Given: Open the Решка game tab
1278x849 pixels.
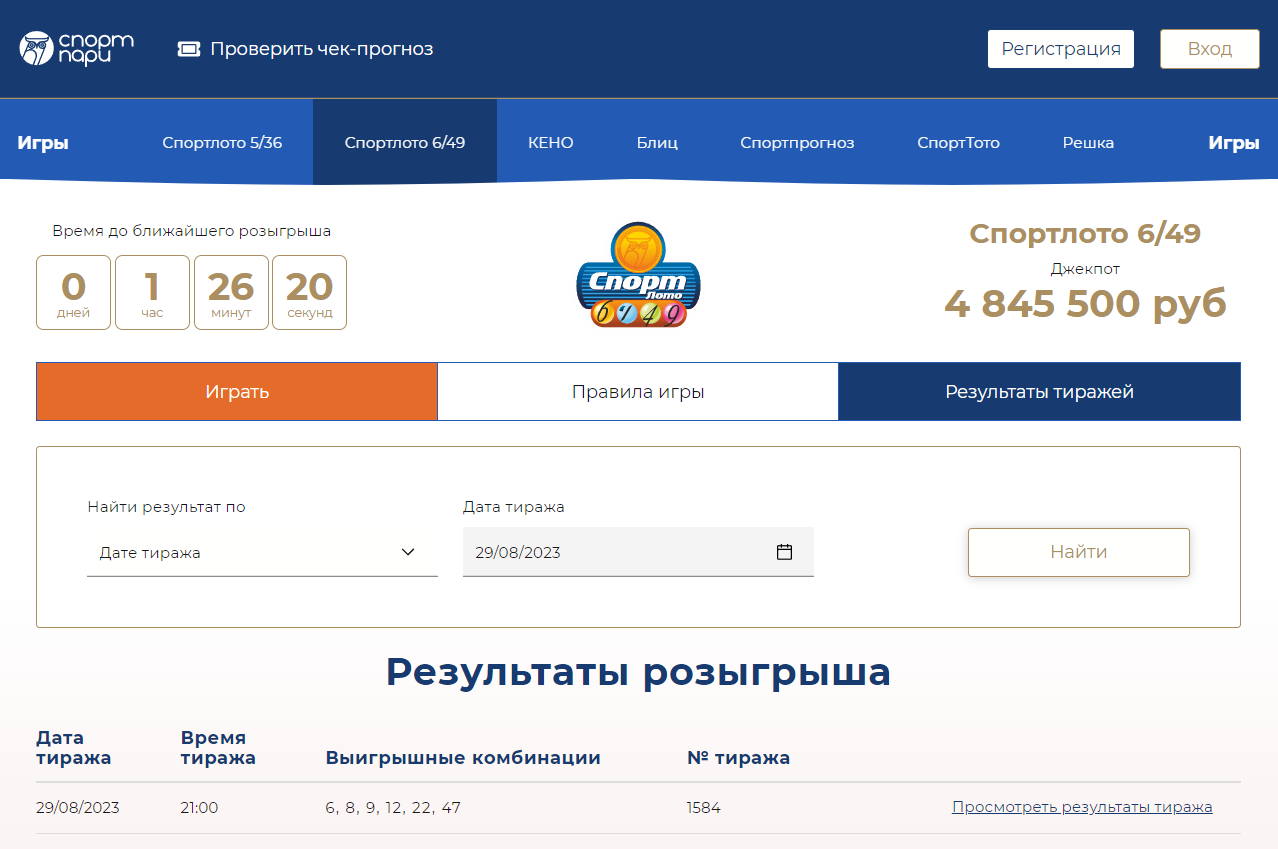Looking at the screenshot, I should 1088,142.
